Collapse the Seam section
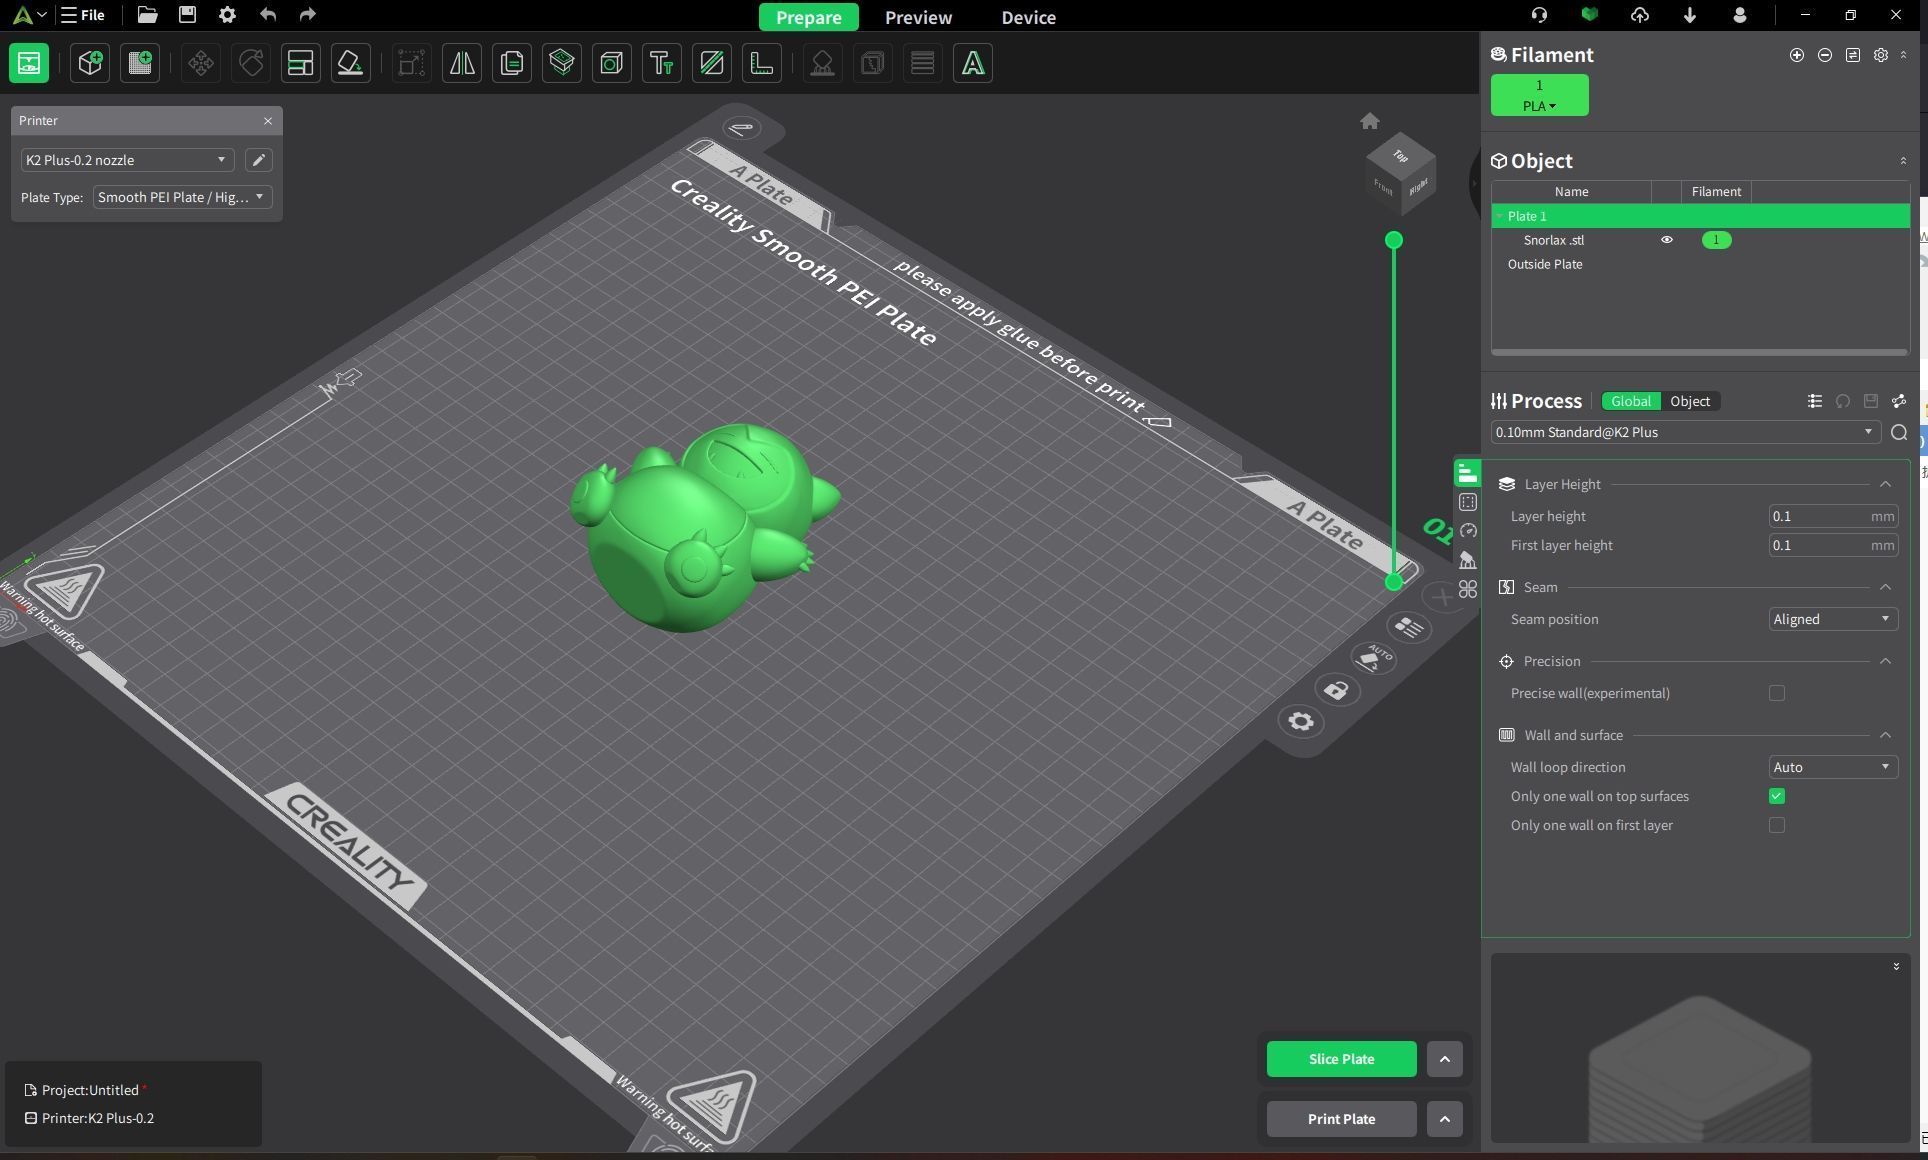 [1885, 587]
